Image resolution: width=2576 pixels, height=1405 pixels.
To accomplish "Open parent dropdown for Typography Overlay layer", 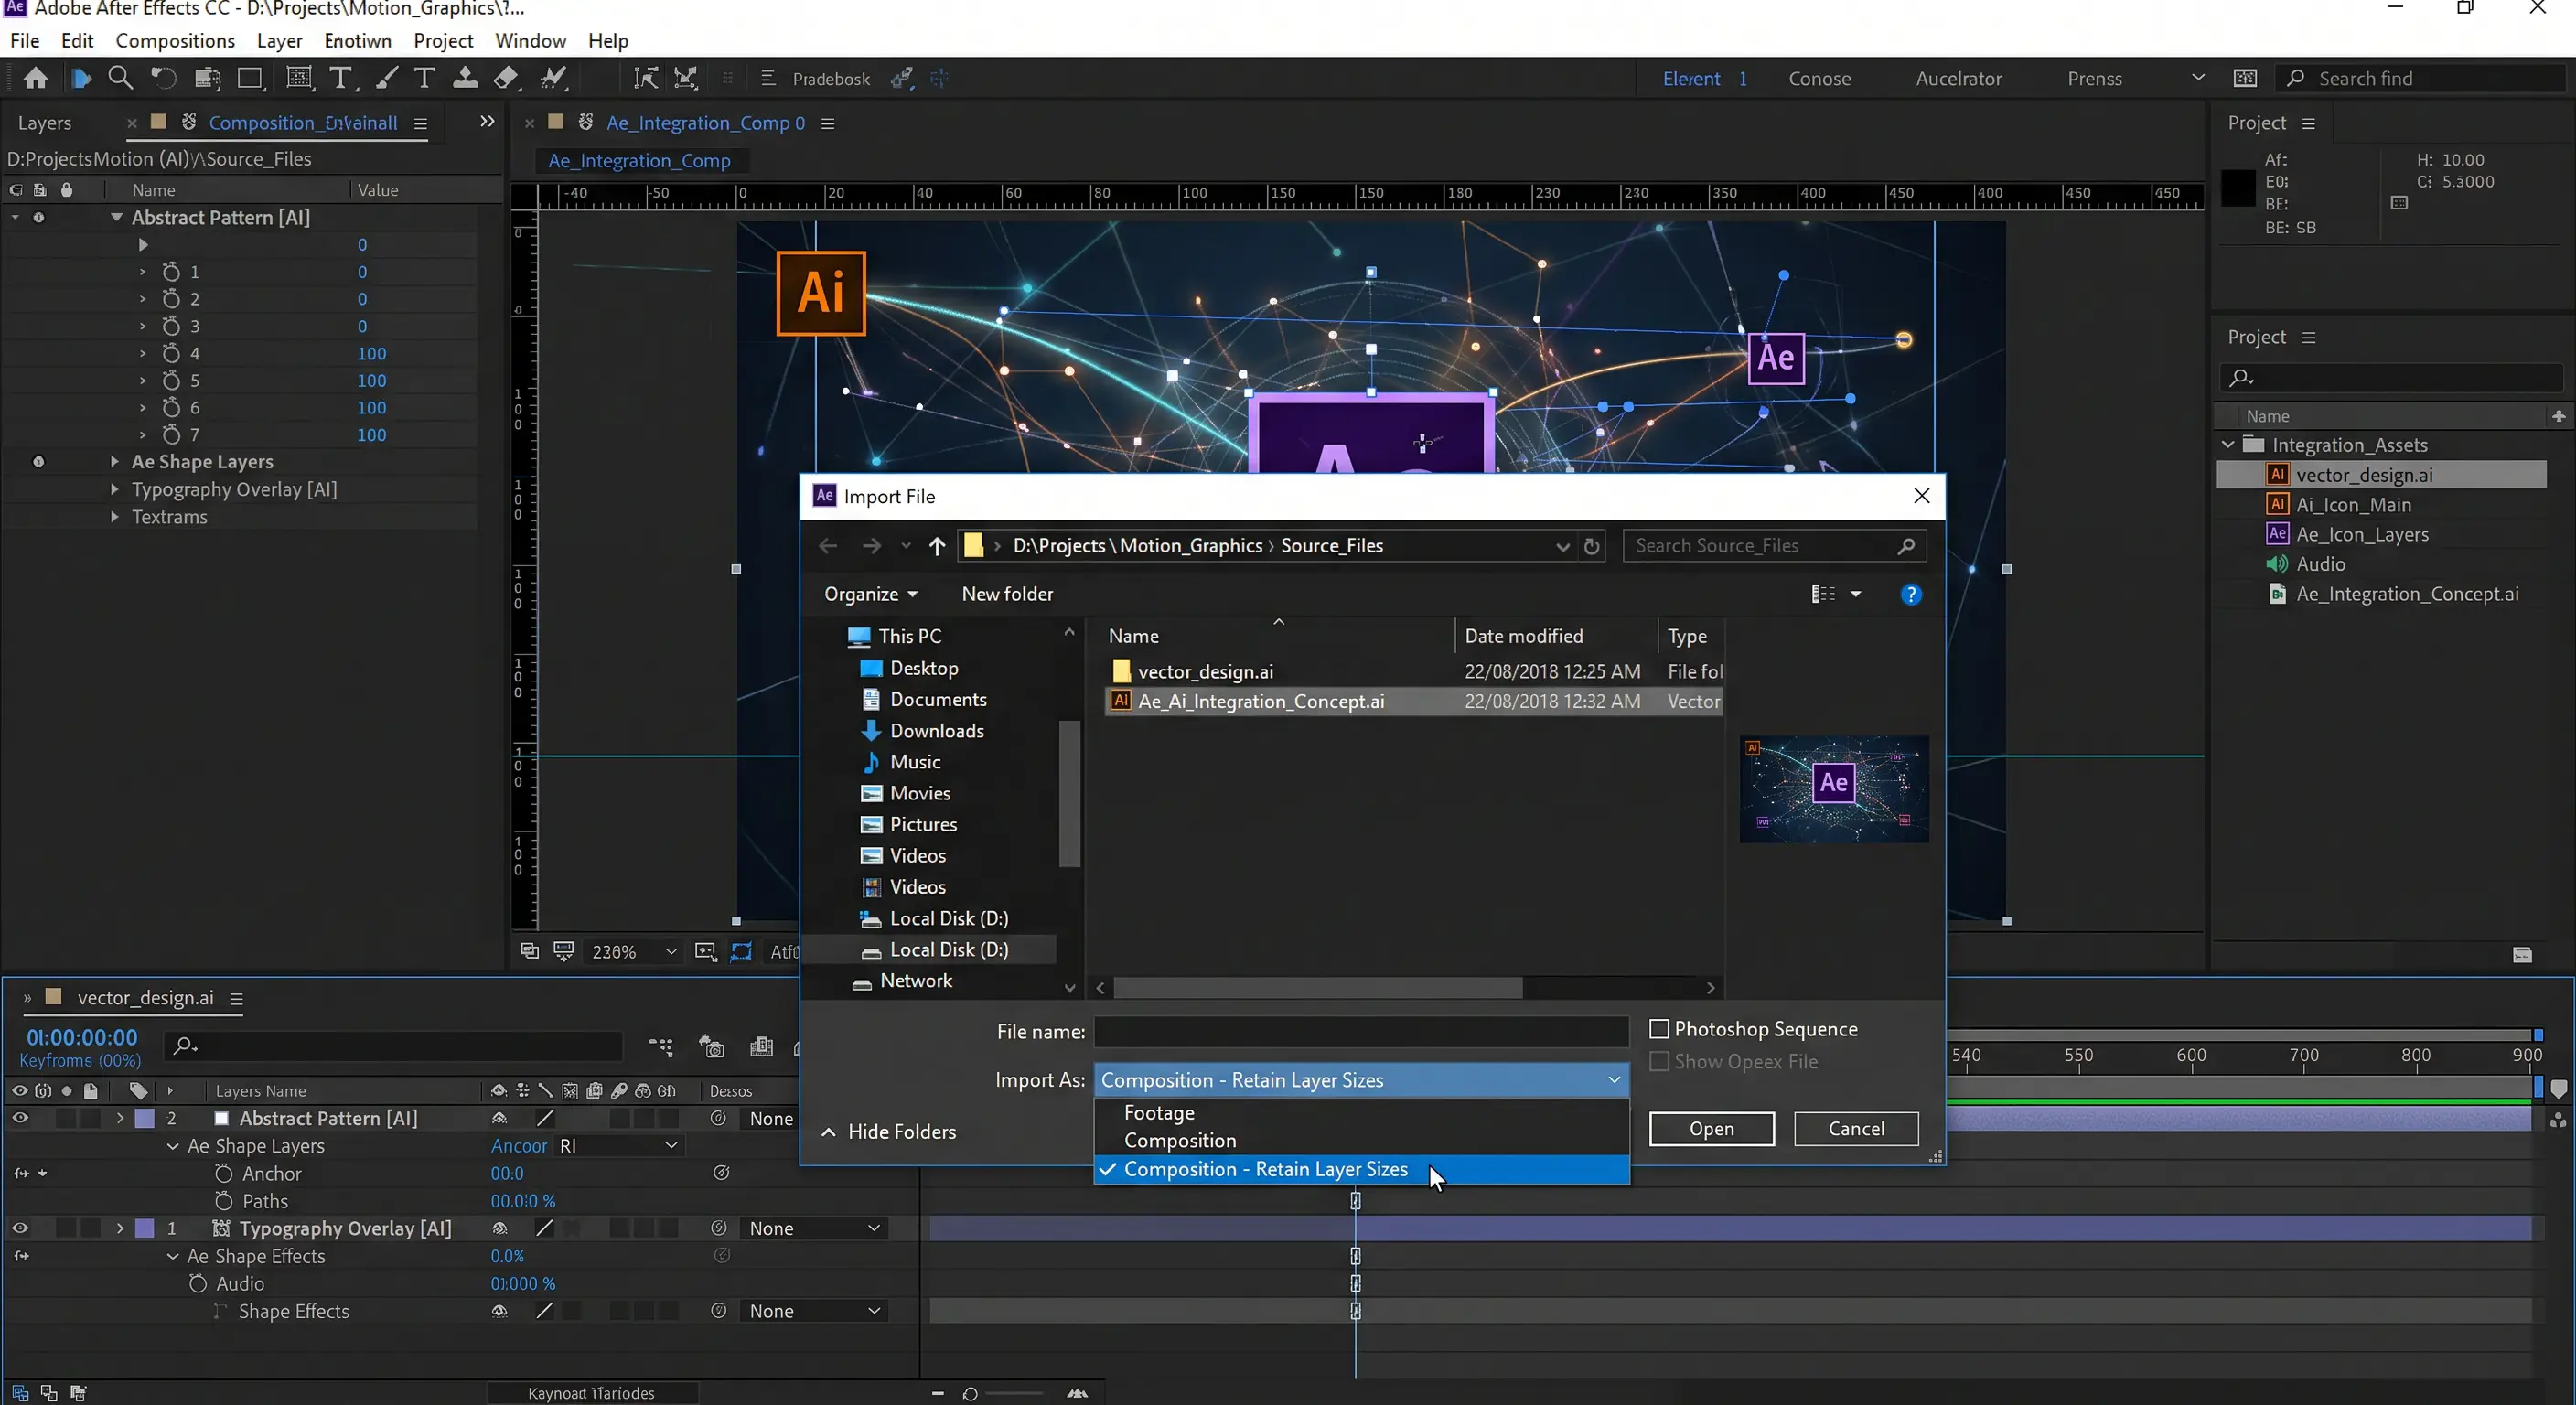I will click(814, 1229).
